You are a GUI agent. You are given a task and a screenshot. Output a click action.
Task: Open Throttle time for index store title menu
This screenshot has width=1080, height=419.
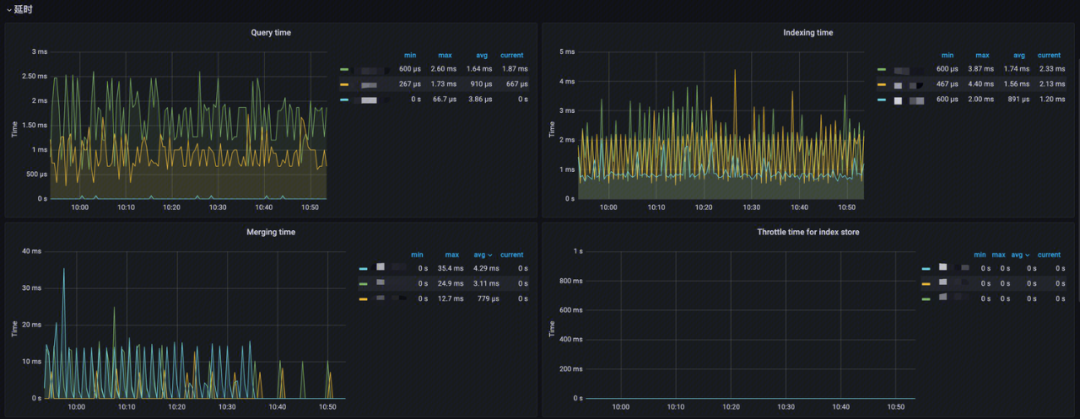807,232
